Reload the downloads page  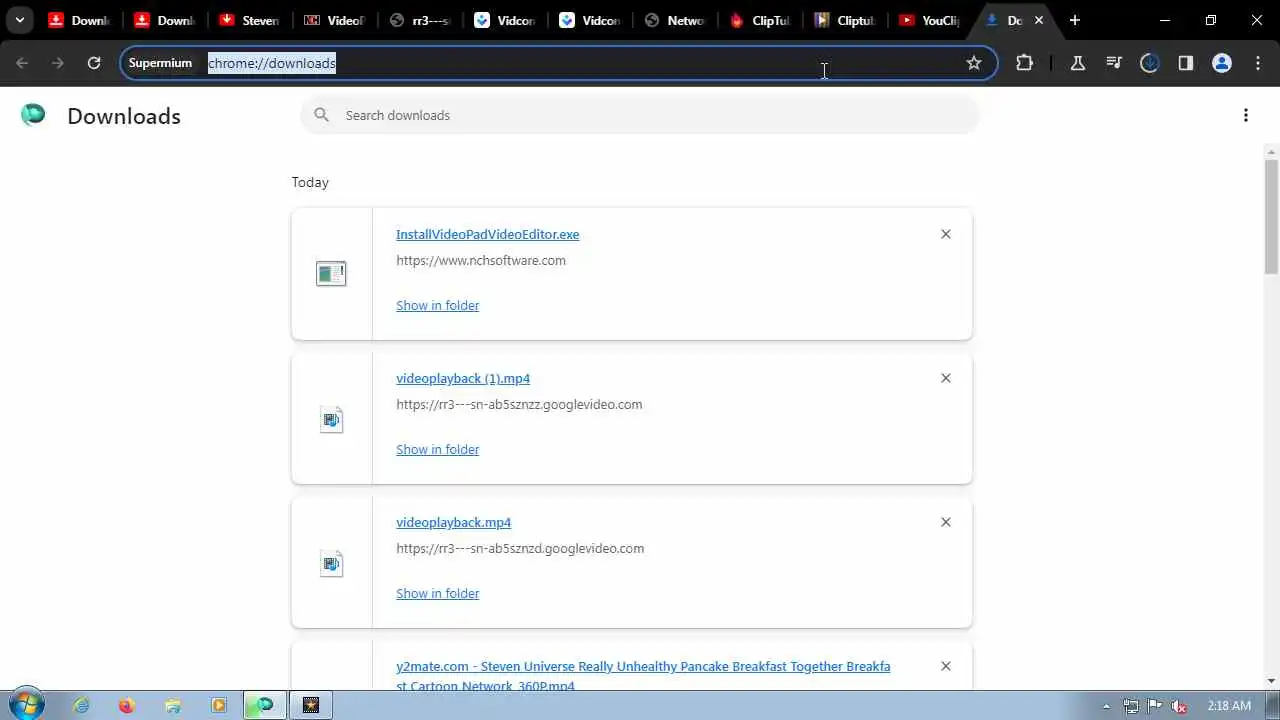pos(94,63)
